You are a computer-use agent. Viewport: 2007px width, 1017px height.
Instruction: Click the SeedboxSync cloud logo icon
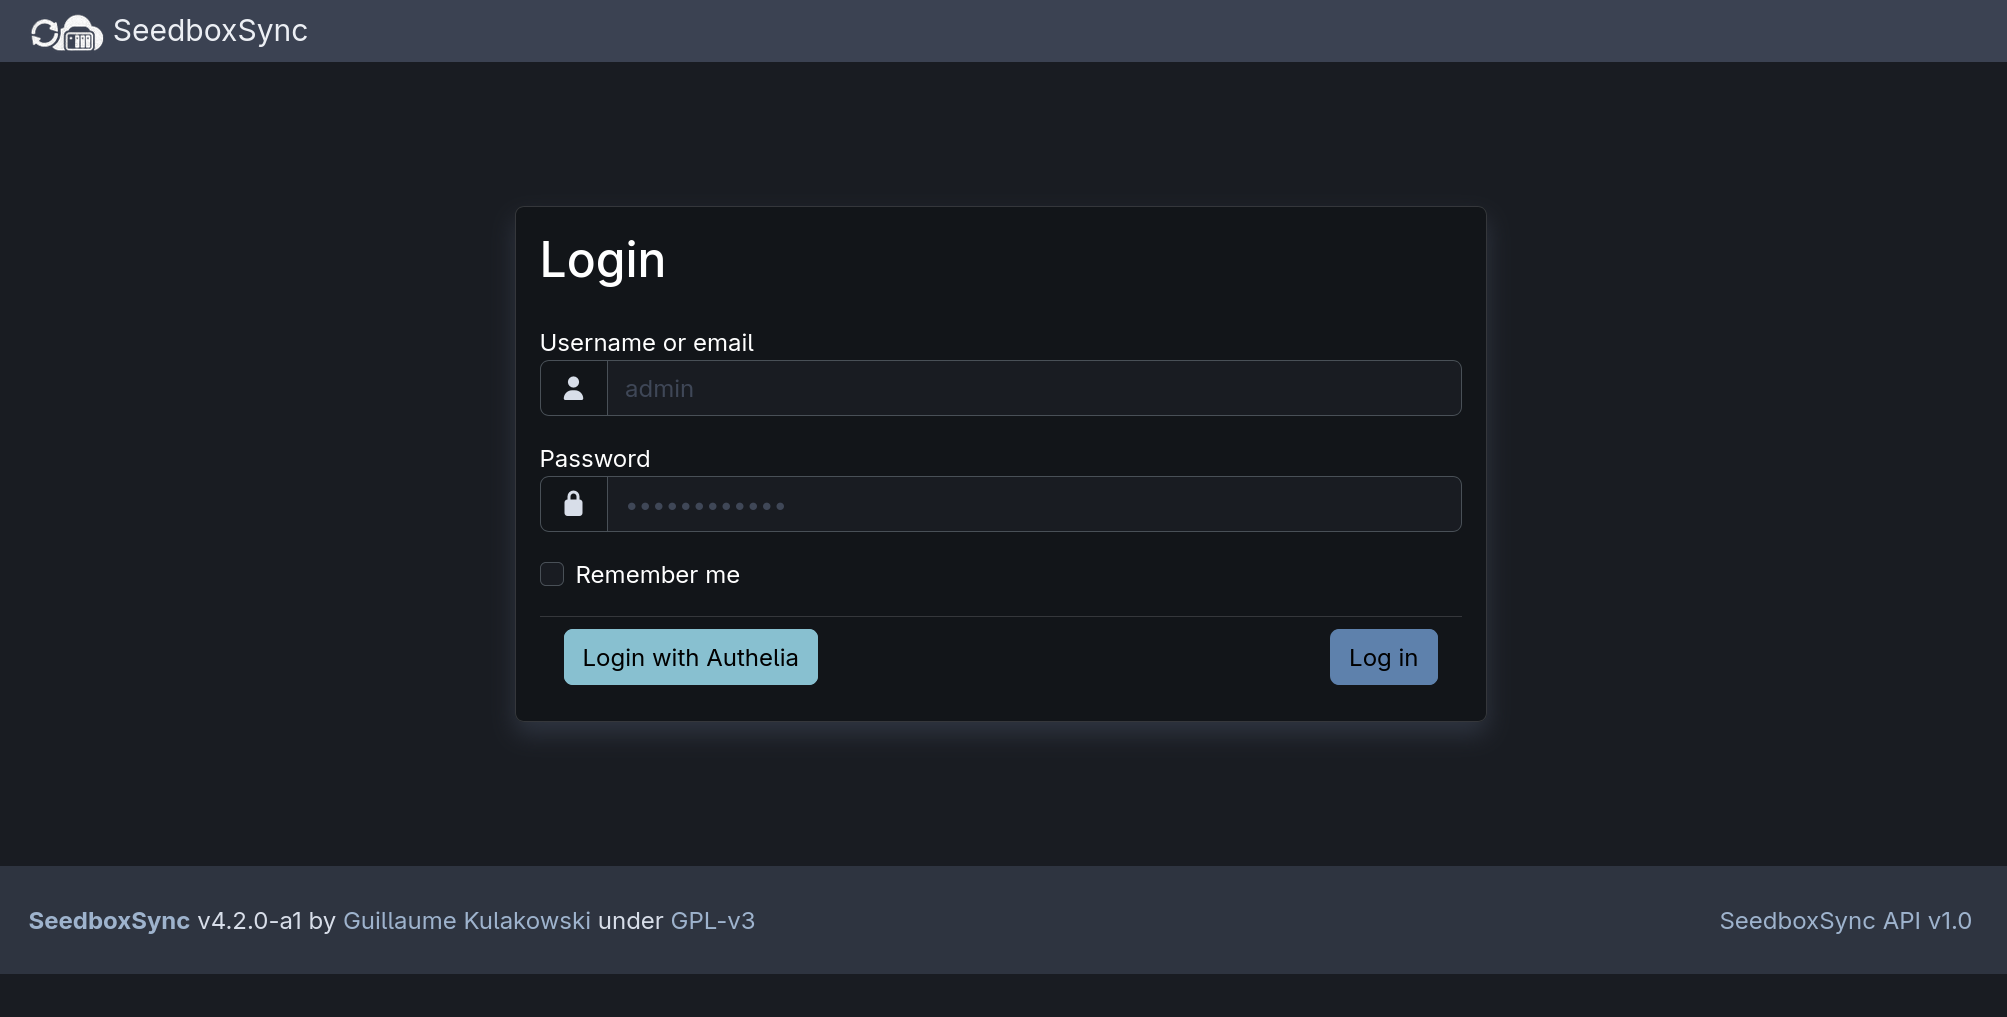tap(66, 32)
